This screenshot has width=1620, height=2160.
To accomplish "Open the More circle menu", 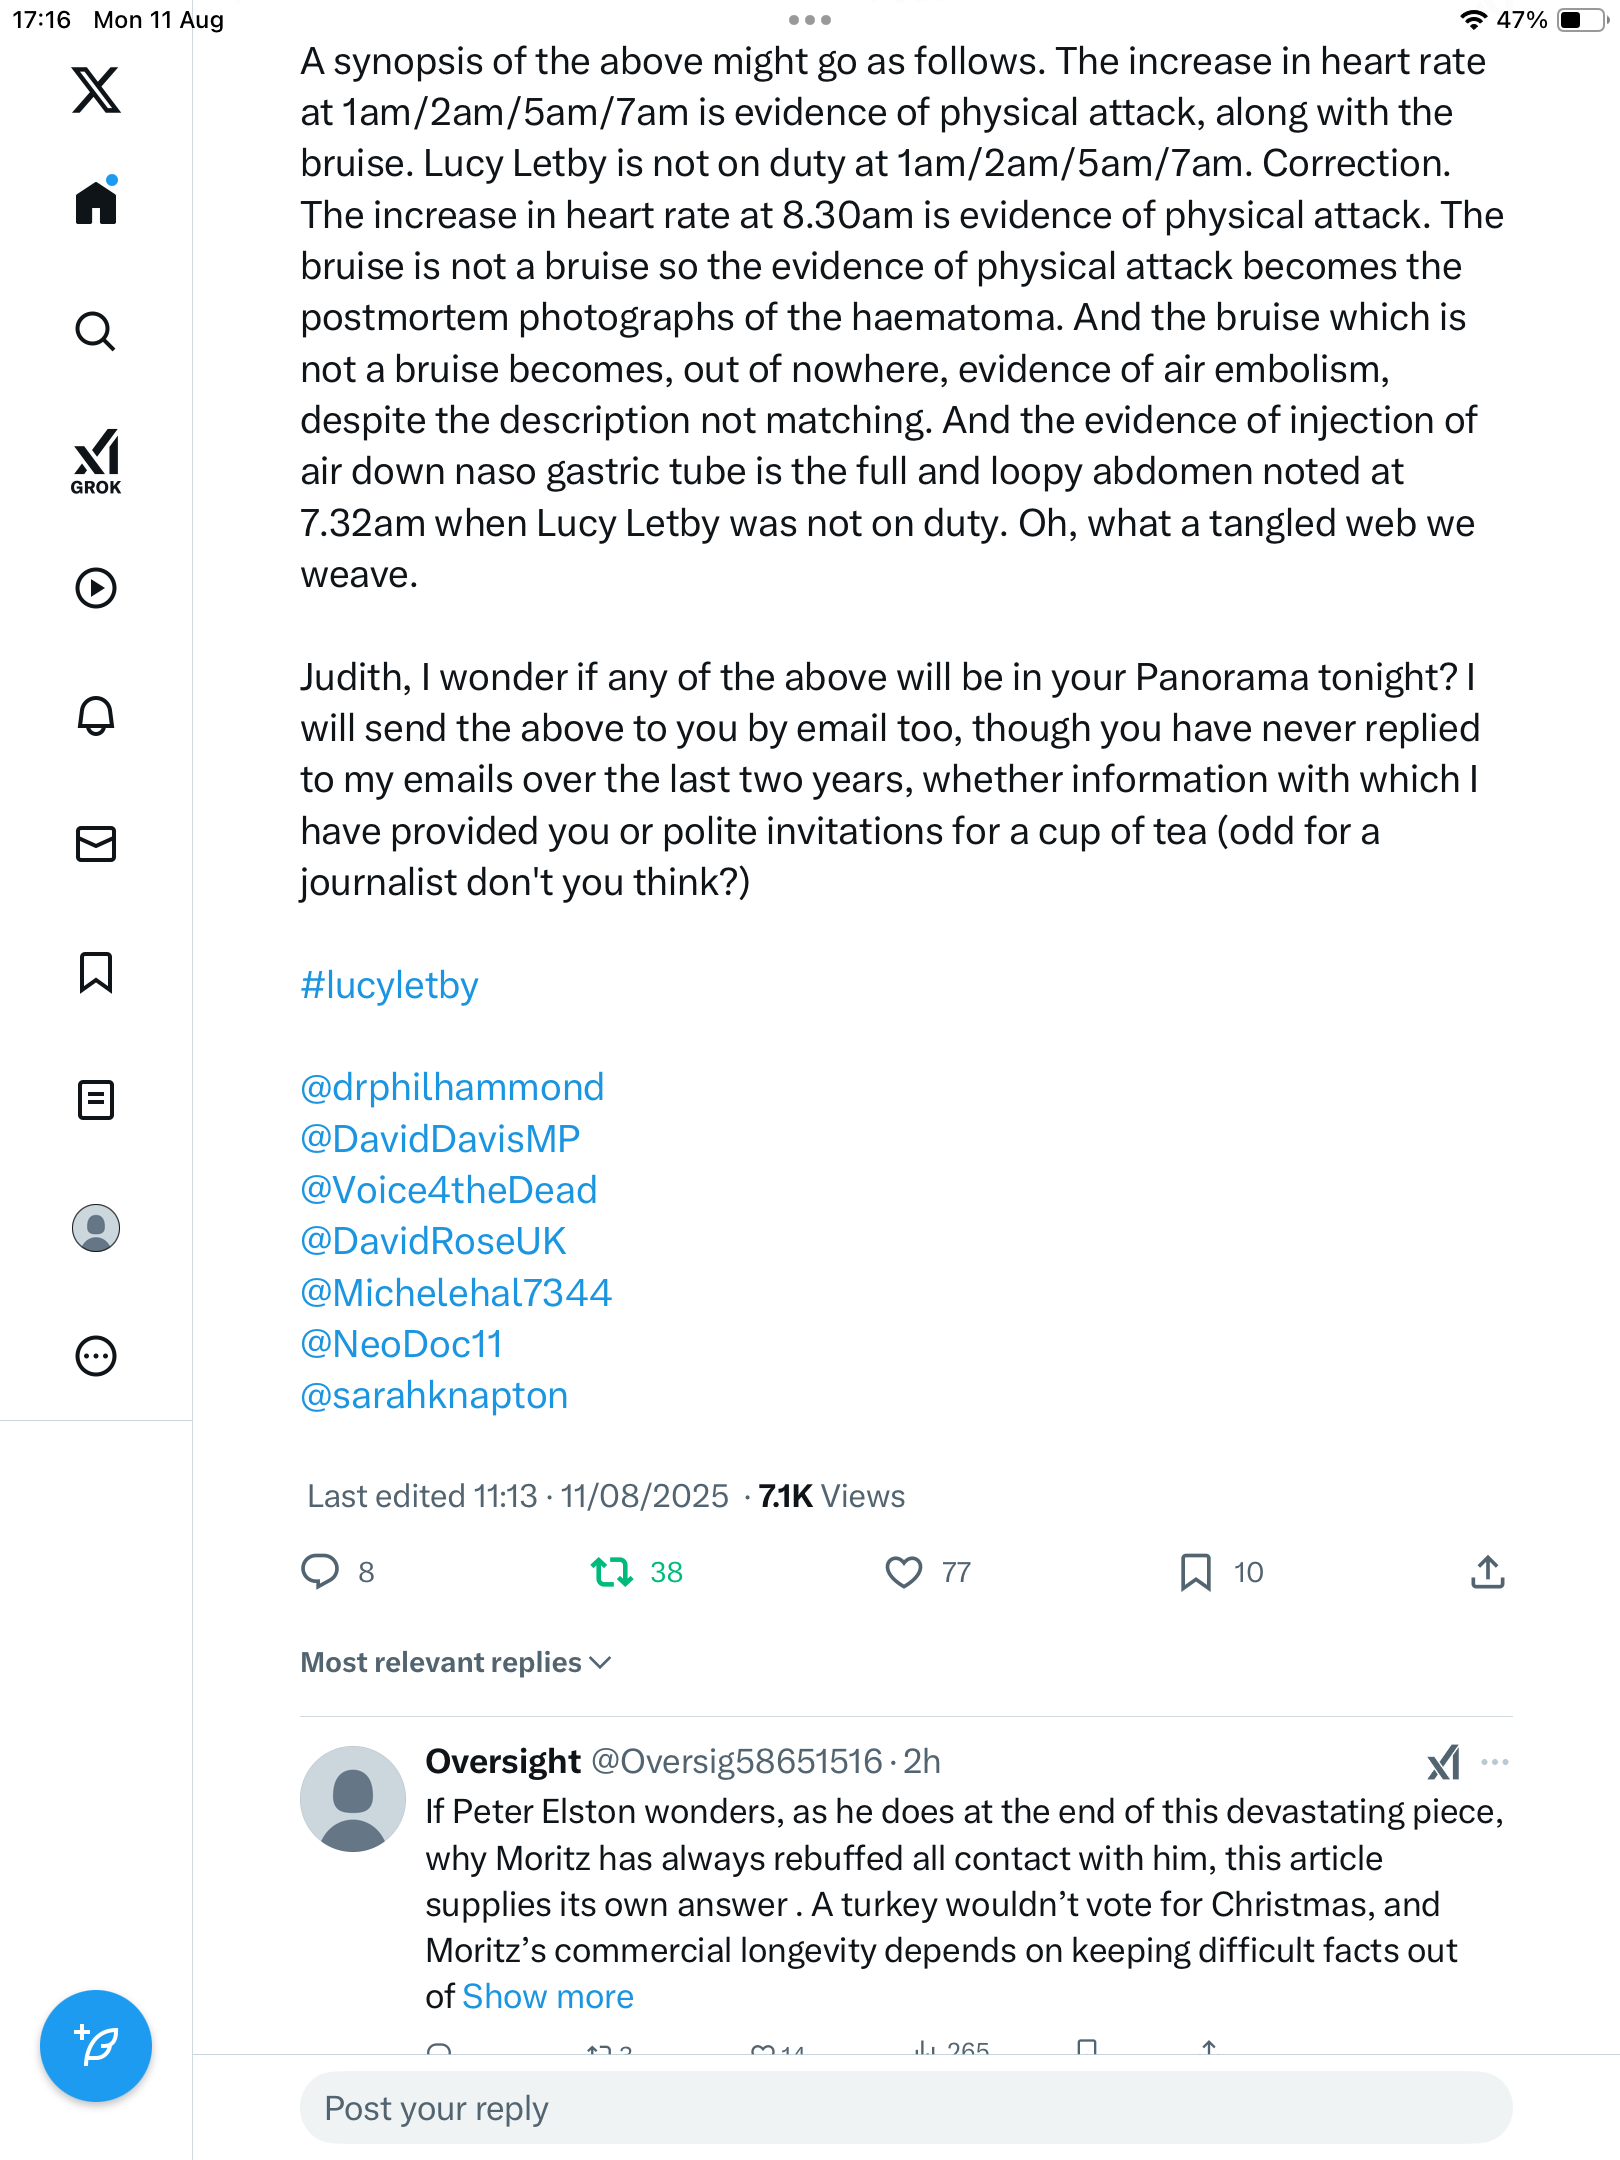I will click(96, 1356).
